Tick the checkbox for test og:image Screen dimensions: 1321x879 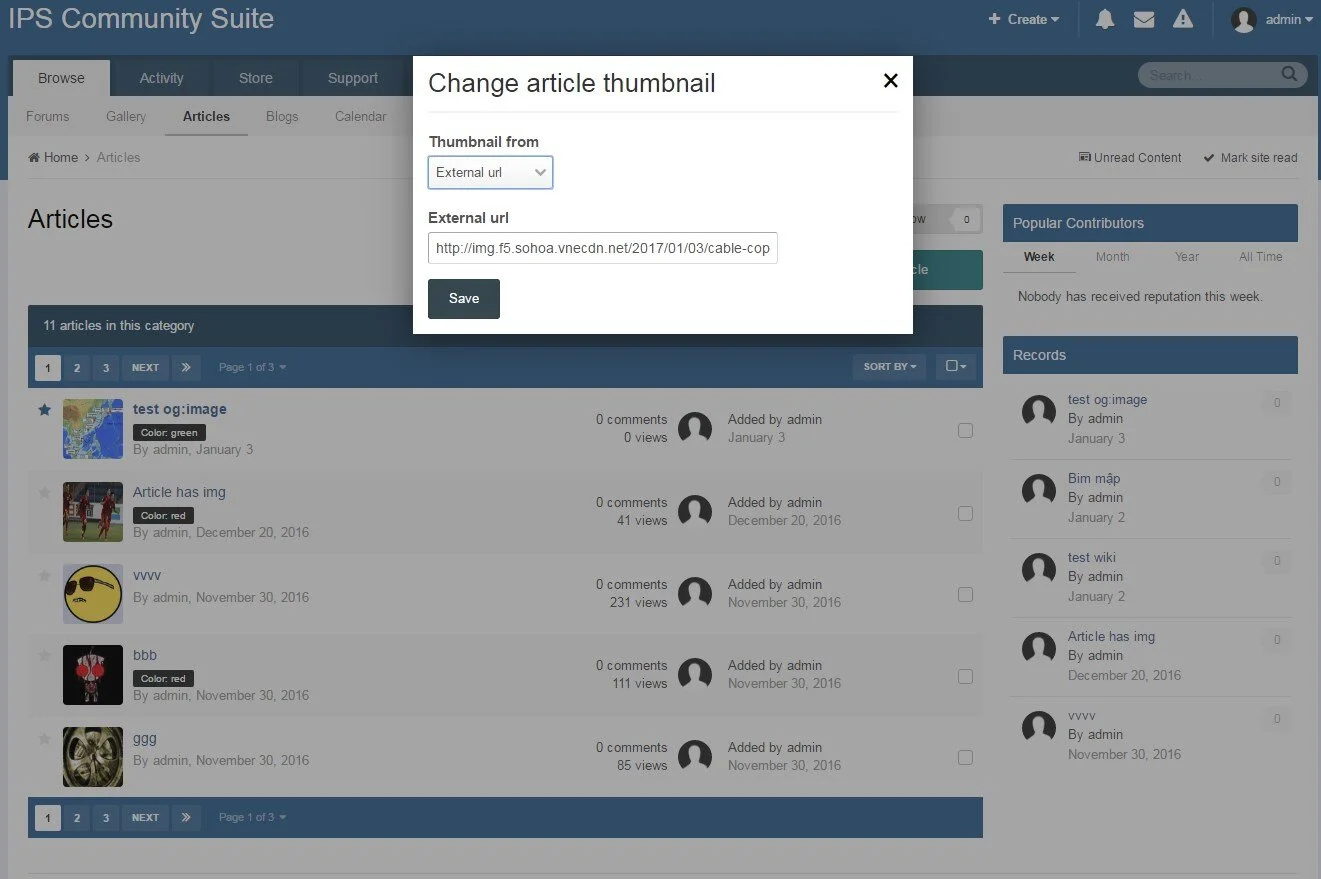click(x=965, y=430)
